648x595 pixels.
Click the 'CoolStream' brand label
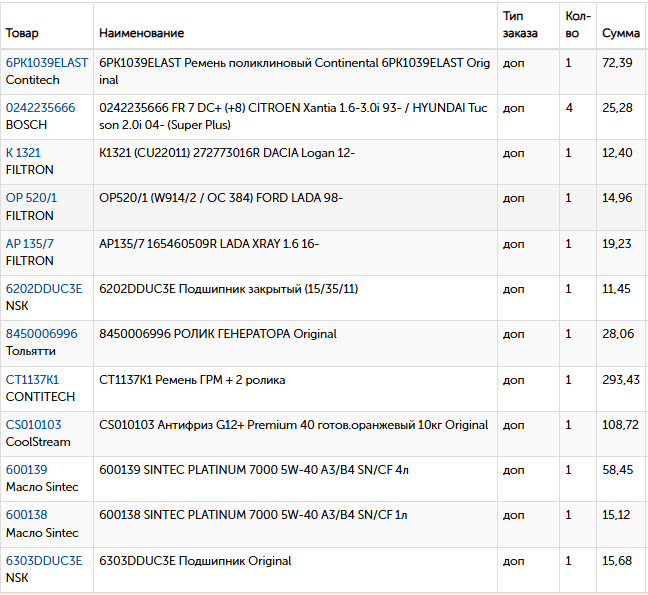click(x=38, y=442)
